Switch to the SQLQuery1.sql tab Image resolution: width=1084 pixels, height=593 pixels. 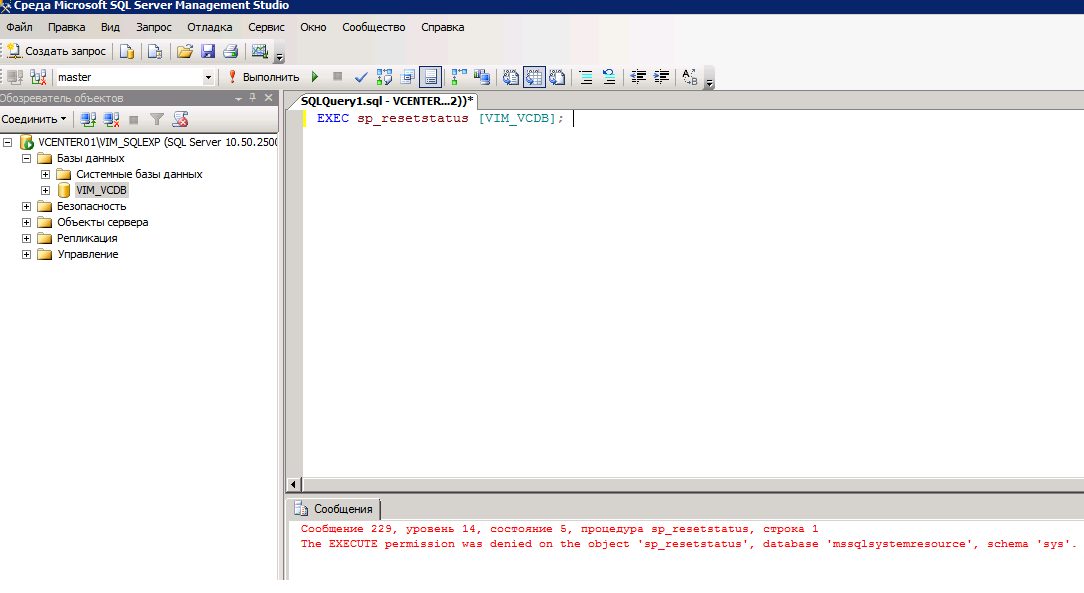(x=387, y=101)
